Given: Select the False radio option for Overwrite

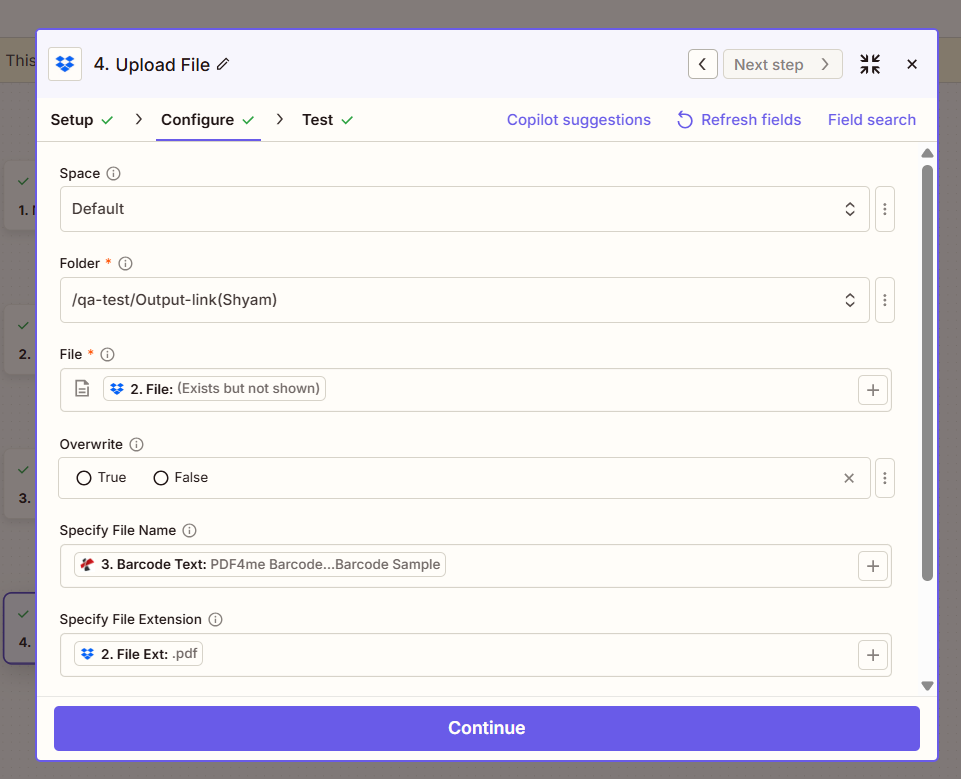Looking at the screenshot, I should click(x=161, y=478).
